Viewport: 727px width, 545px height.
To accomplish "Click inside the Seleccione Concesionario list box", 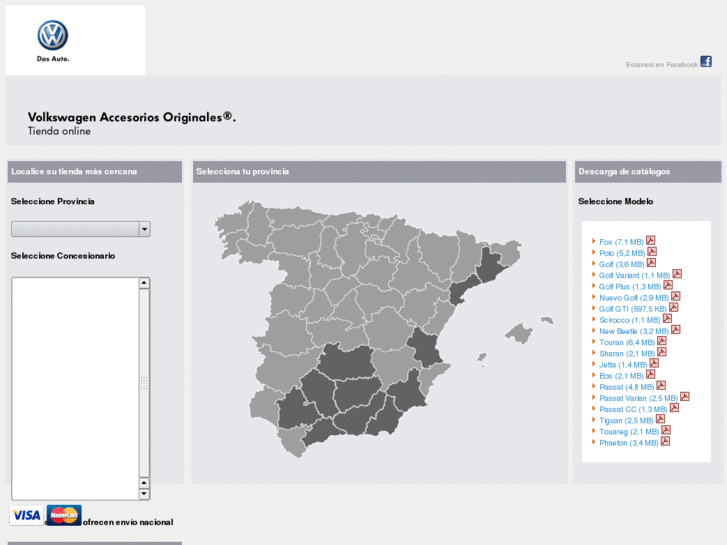I will pos(75,389).
